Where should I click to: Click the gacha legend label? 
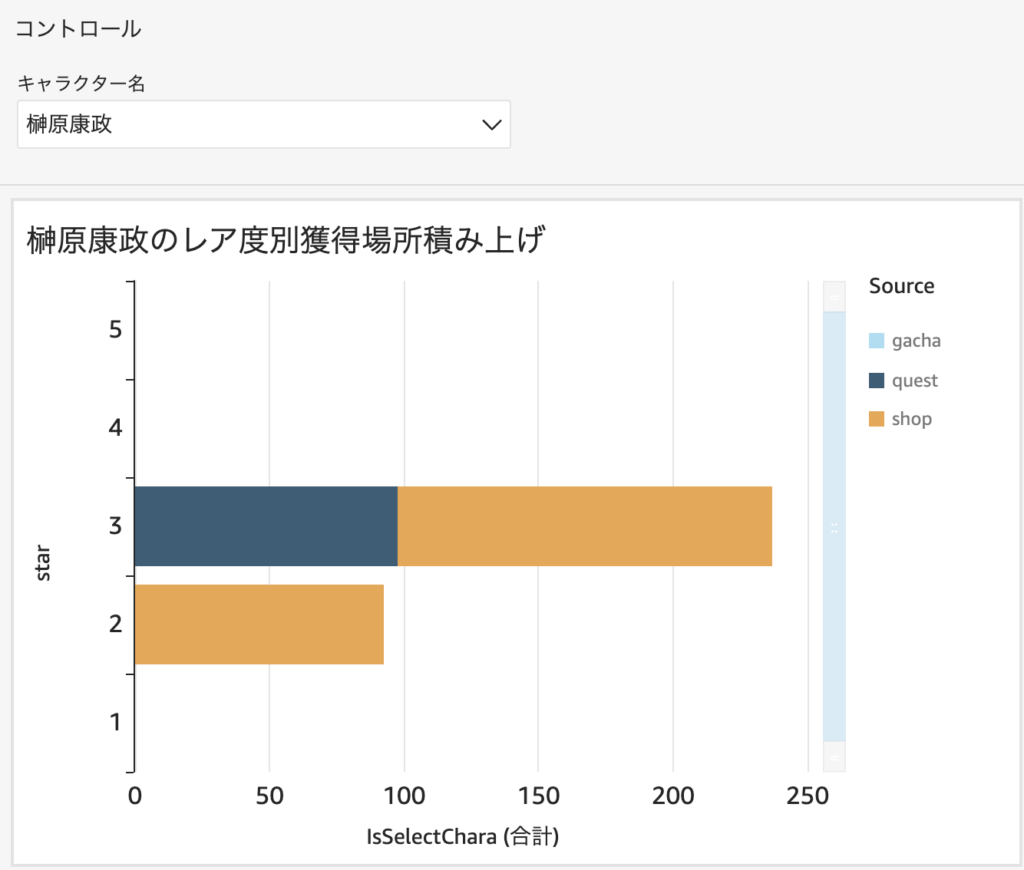click(916, 341)
